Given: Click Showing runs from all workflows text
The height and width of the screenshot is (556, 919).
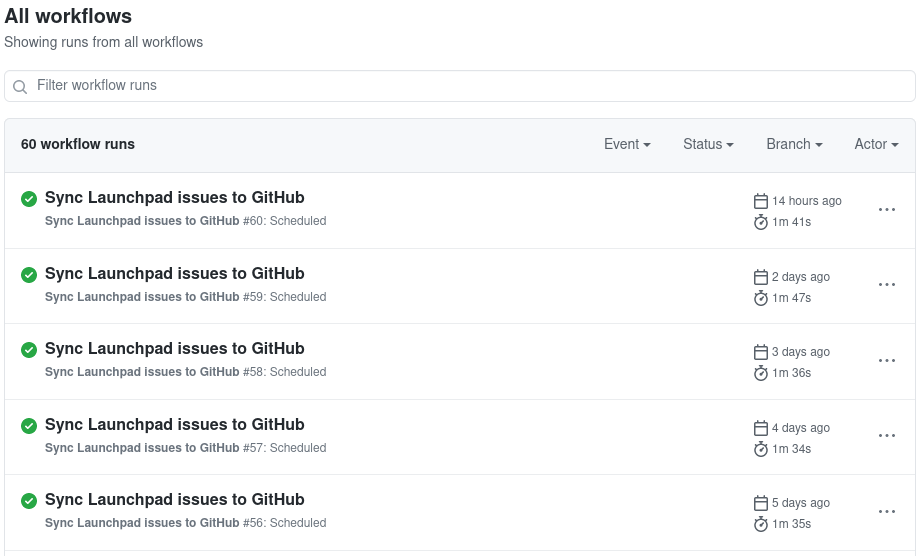Looking at the screenshot, I should 104,42.
